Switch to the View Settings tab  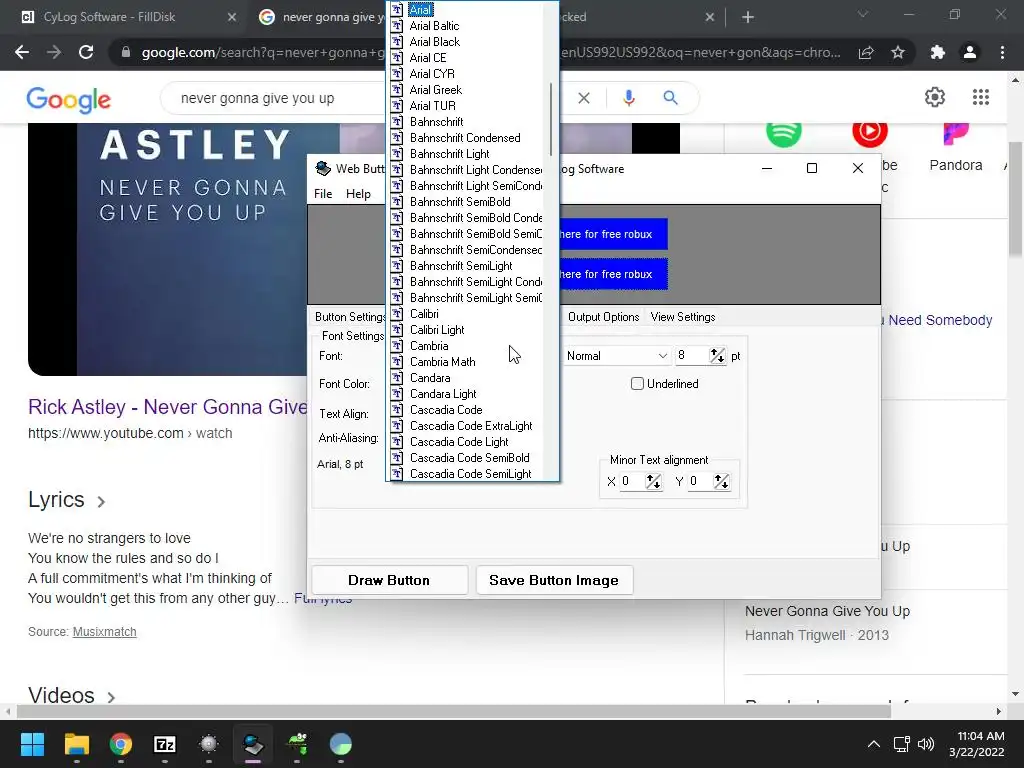(x=682, y=317)
